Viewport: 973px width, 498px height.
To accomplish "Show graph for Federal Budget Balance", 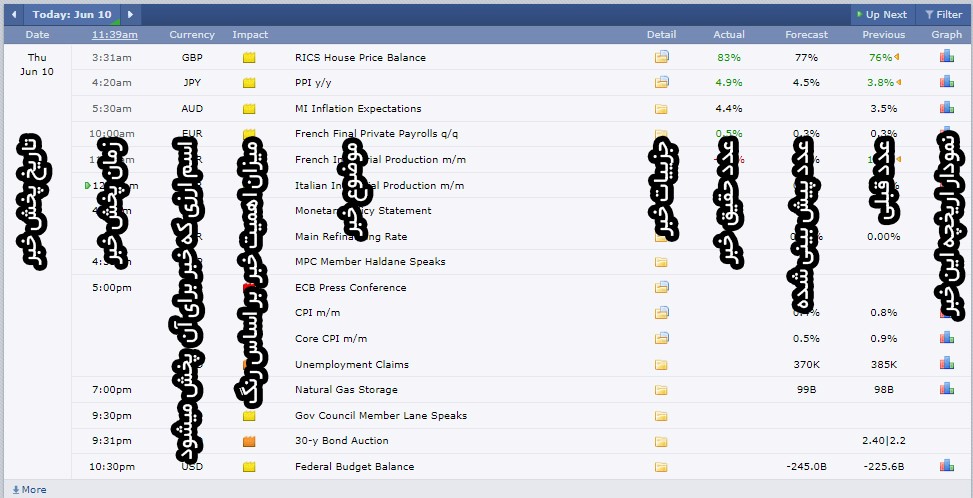I will click(946, 466).
